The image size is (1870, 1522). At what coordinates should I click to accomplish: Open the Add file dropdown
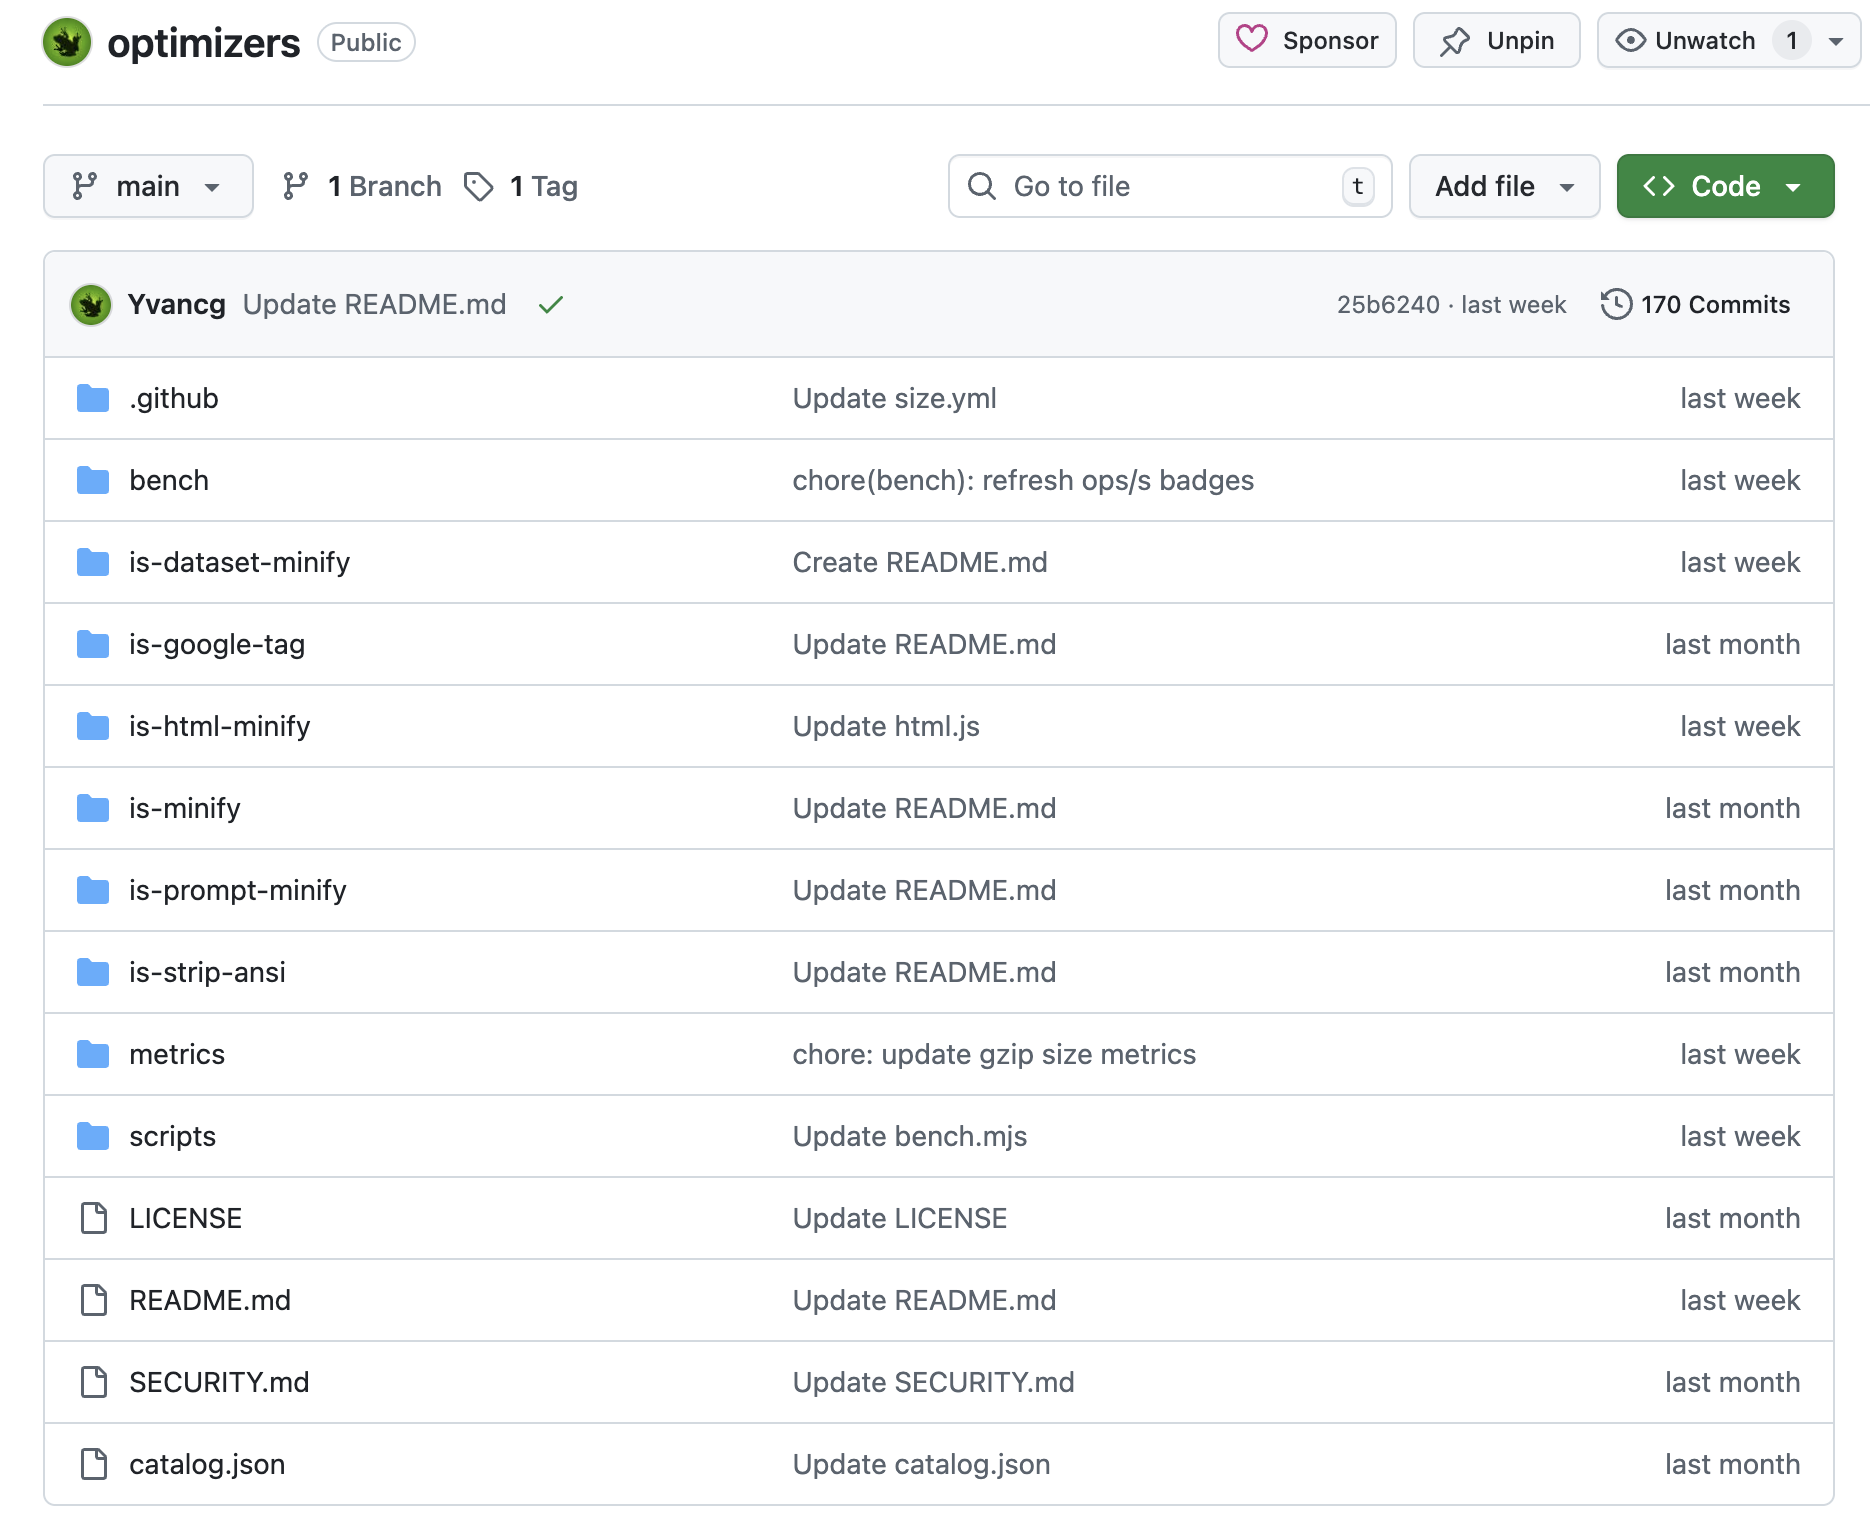click(1503, 186)
